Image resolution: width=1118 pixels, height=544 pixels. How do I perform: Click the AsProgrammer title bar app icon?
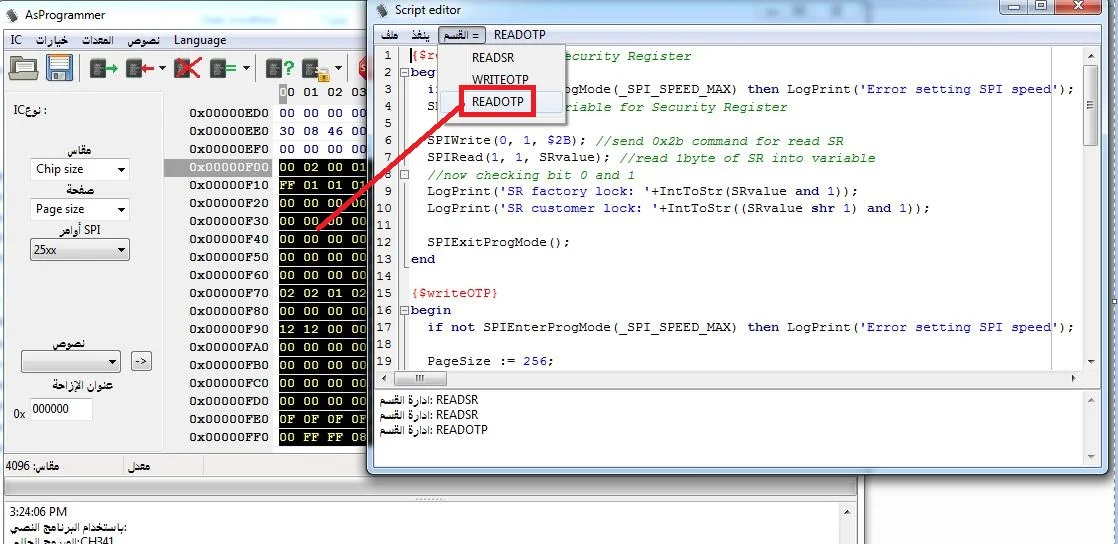coord(12,14)
